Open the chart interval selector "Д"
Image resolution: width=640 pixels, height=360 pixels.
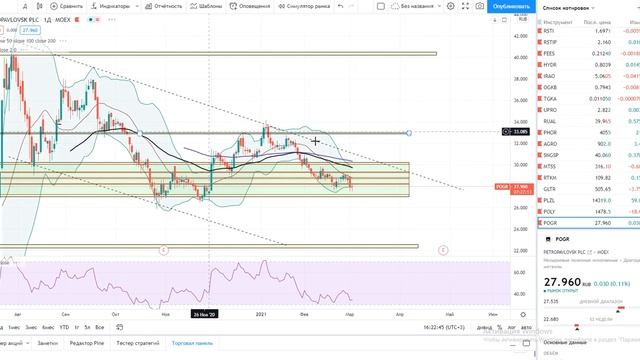coord(25,6)
